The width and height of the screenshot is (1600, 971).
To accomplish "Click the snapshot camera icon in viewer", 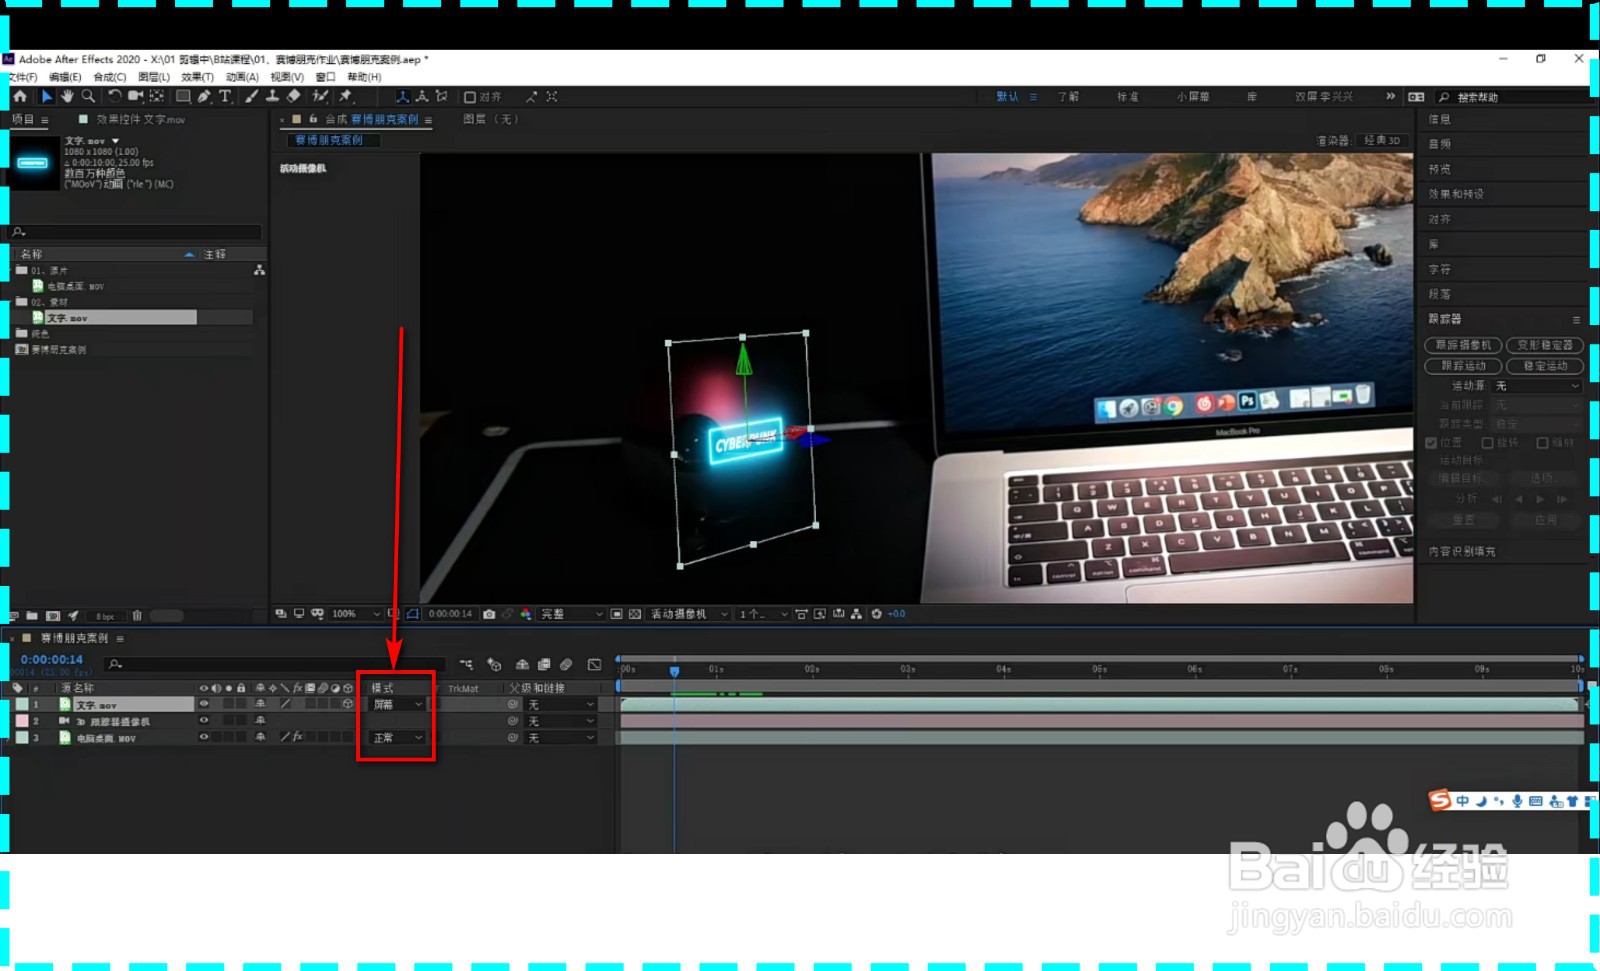I will click(x=489, y=614).
